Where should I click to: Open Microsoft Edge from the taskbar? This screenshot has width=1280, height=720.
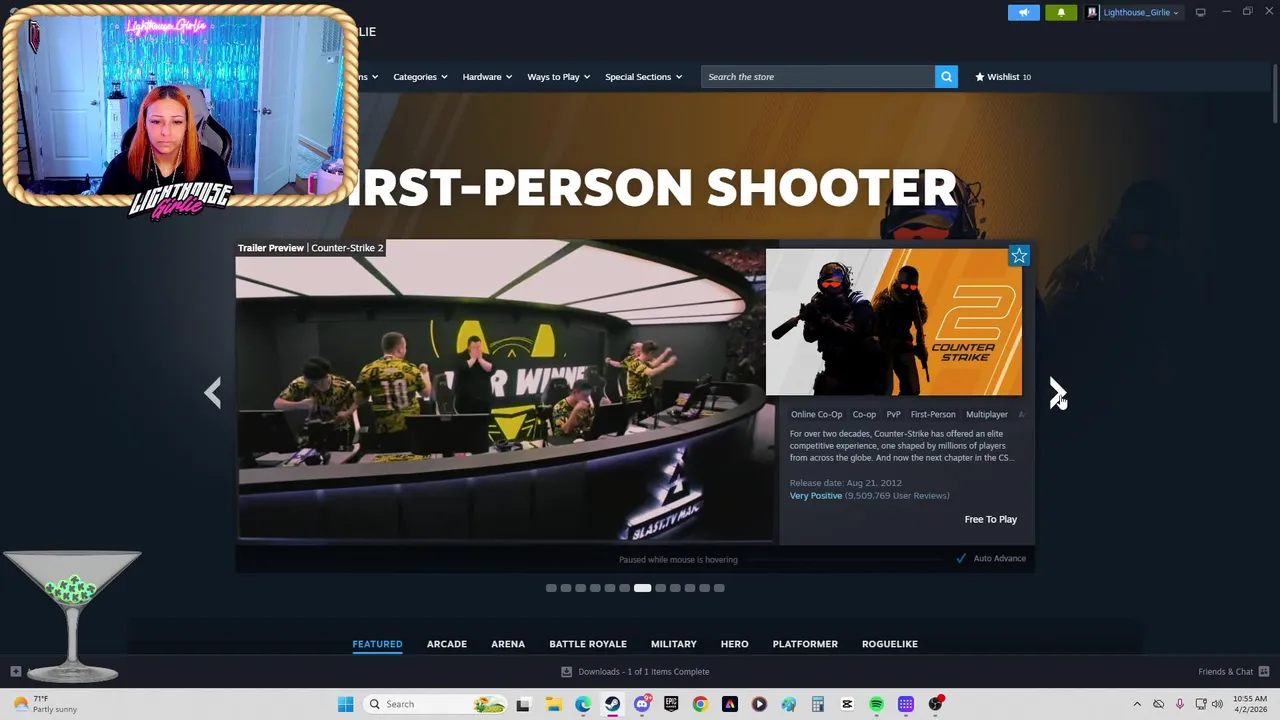[583, 704]
